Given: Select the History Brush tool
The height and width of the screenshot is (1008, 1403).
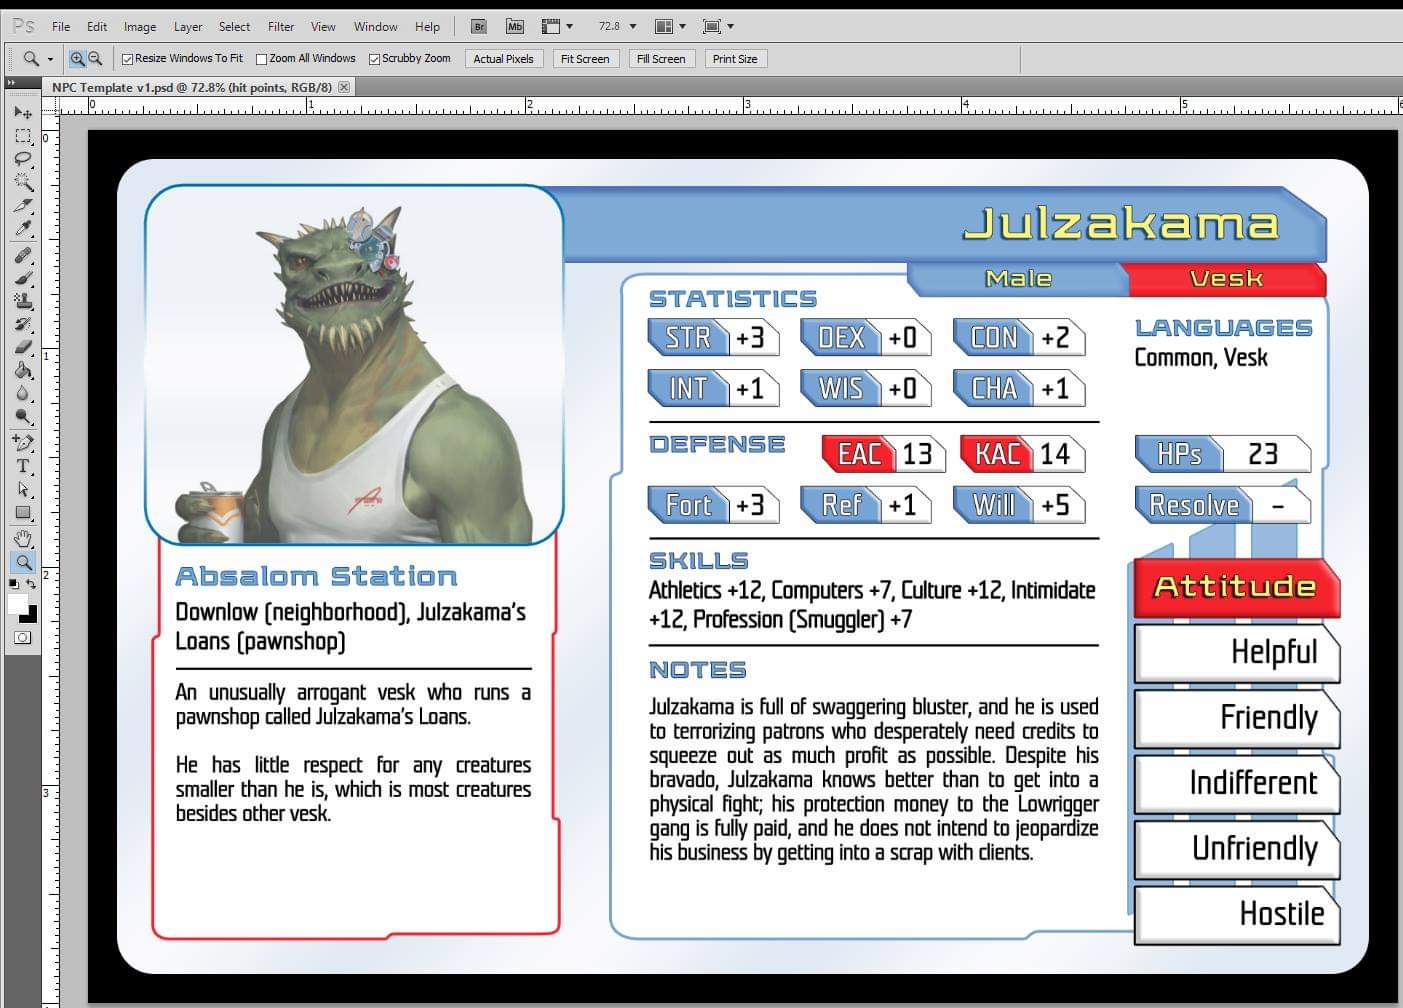Looking at the screenshot, I should pos(23,325).
